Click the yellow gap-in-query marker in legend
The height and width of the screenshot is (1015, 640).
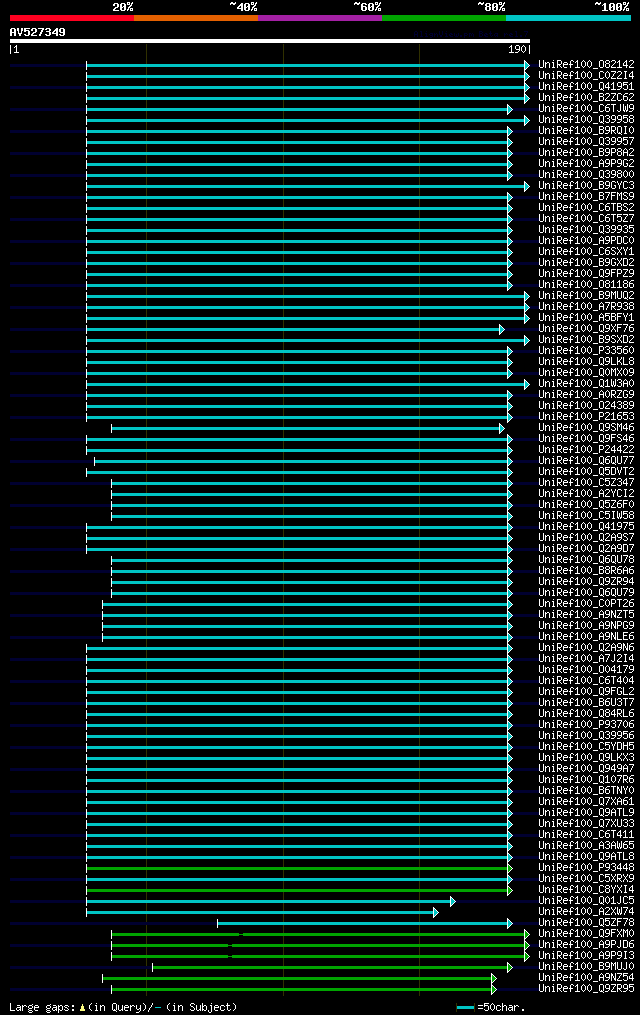pos(82,1008)
